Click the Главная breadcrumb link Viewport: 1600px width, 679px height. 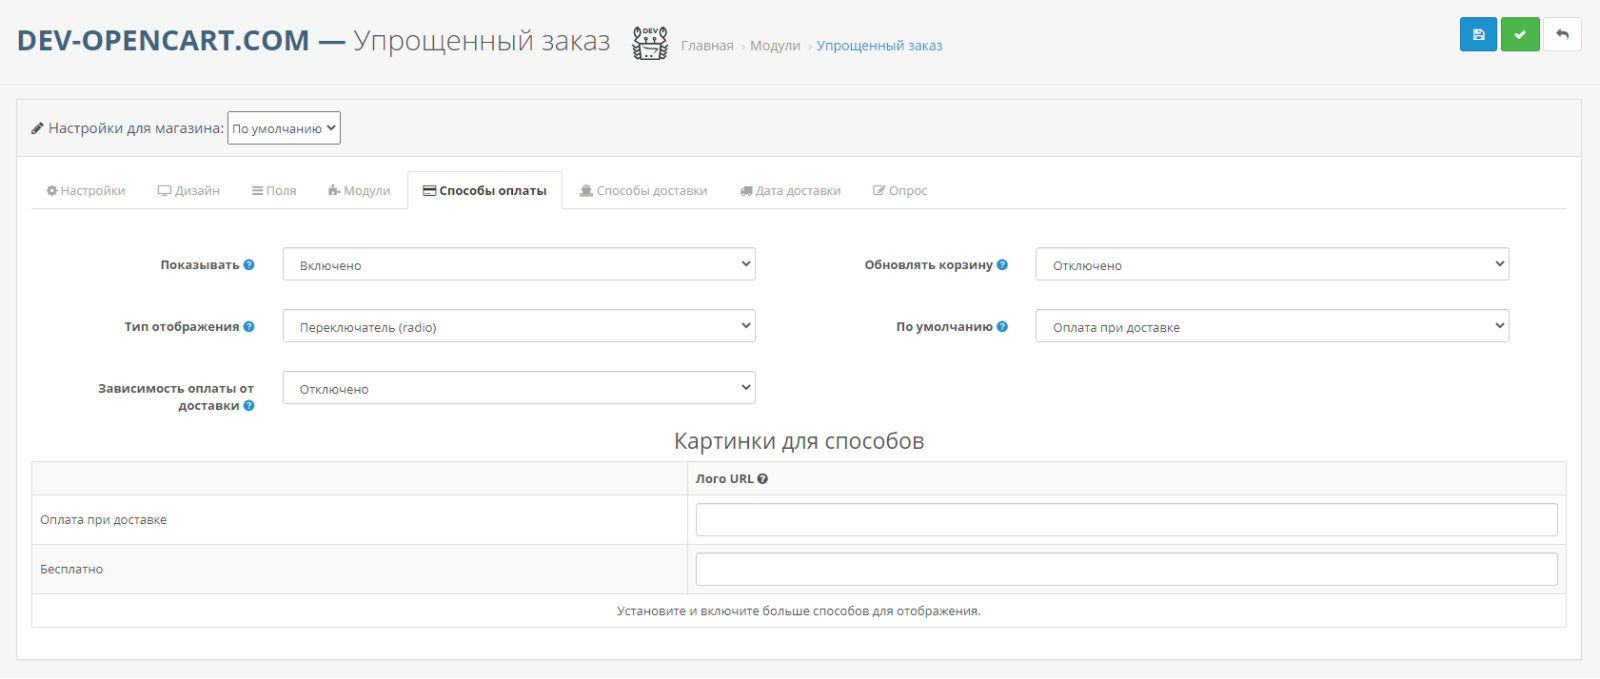(707, 46)
